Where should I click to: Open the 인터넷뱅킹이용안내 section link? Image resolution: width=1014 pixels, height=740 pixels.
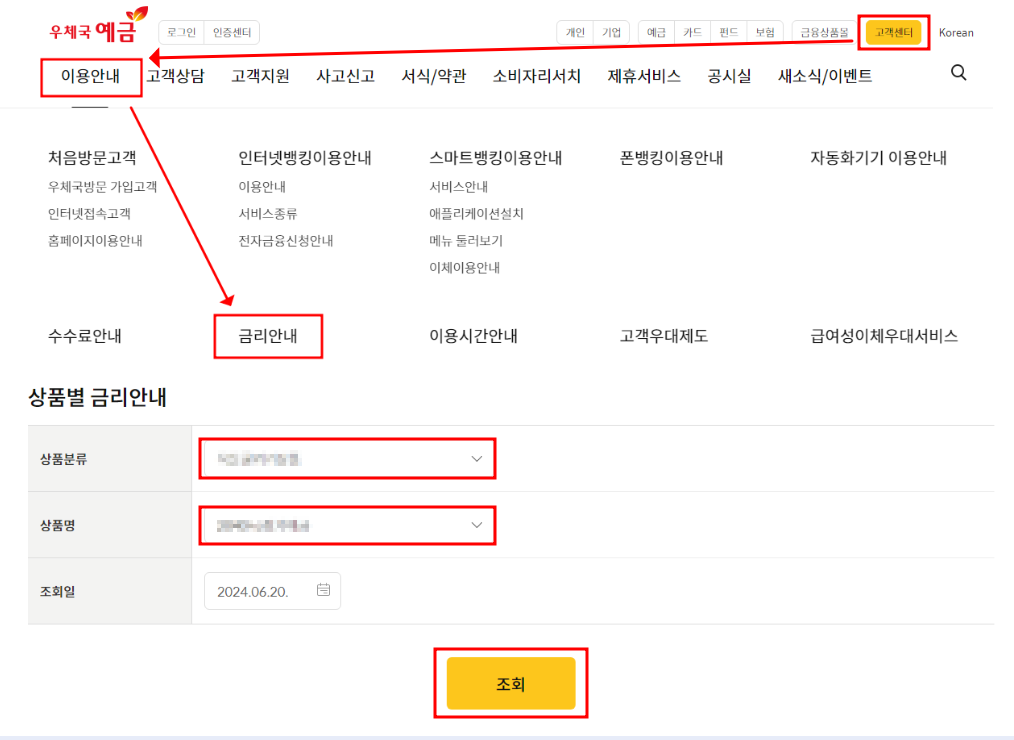coord(306,157)
